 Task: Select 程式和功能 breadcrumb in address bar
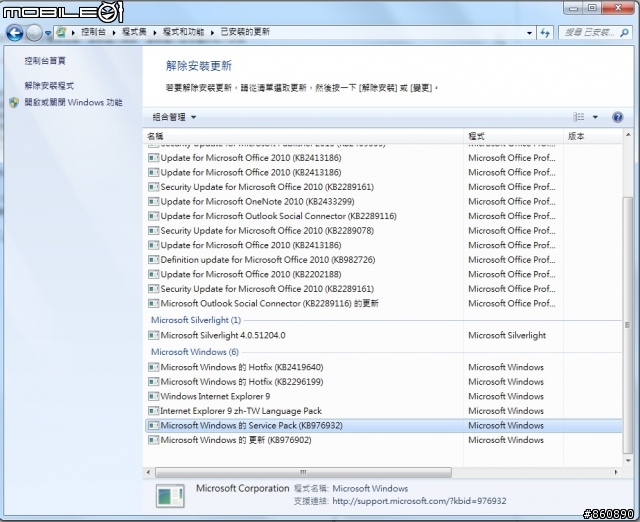click(183, 32)
